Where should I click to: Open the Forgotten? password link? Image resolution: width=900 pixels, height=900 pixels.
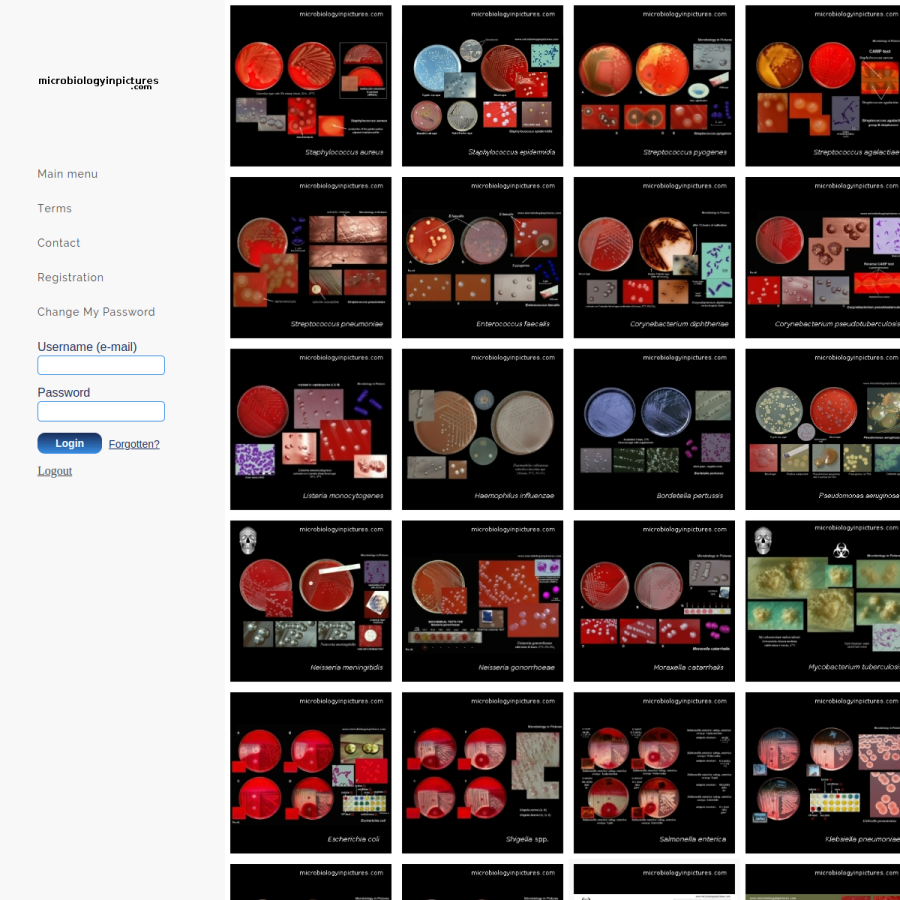tap(134, 444)
